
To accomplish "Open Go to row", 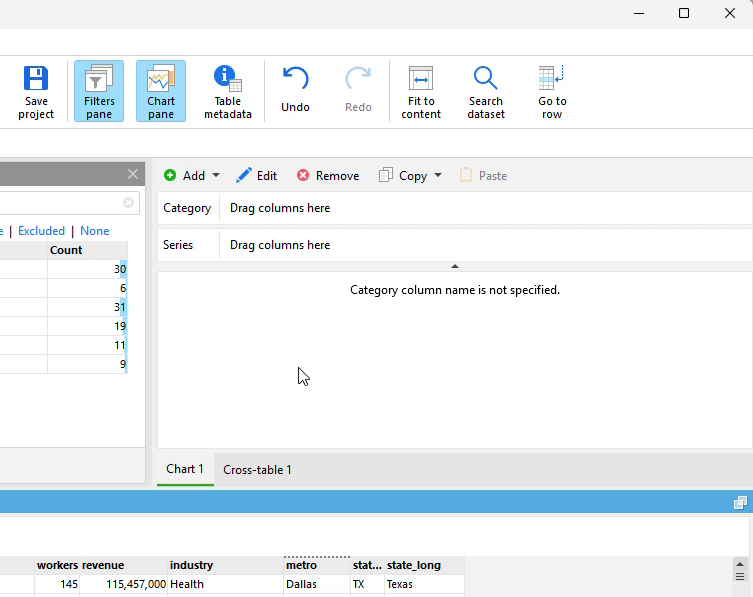I will point(552,91).
